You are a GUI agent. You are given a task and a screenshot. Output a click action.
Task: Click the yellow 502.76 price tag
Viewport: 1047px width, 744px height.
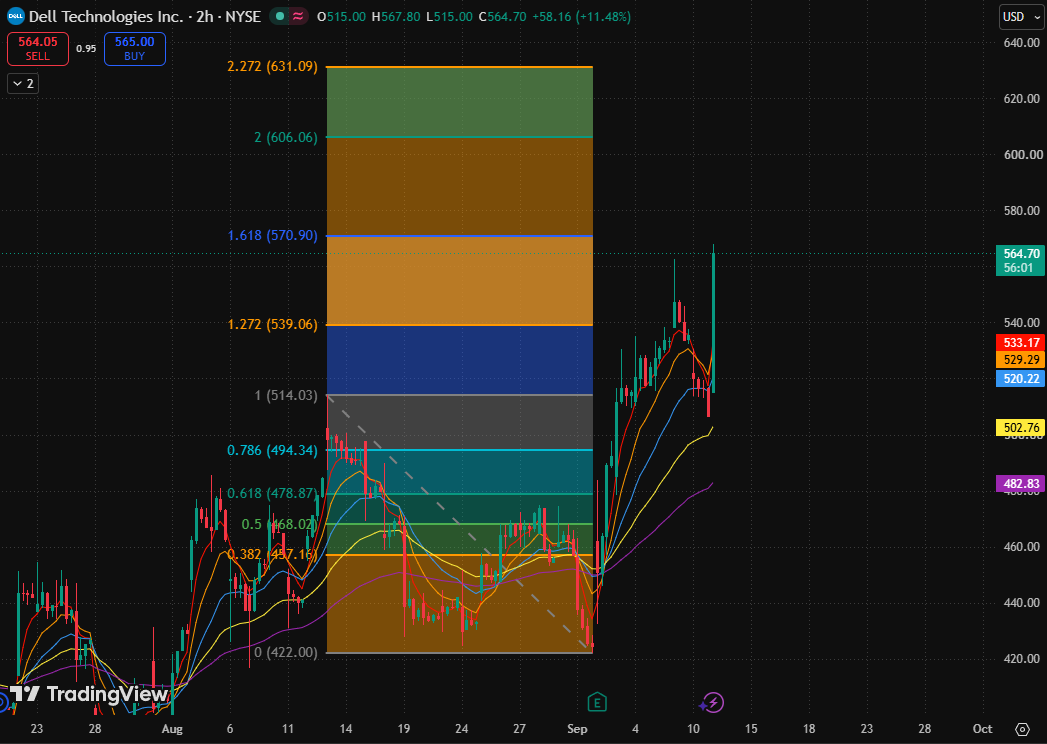(x=1020, y=427)
